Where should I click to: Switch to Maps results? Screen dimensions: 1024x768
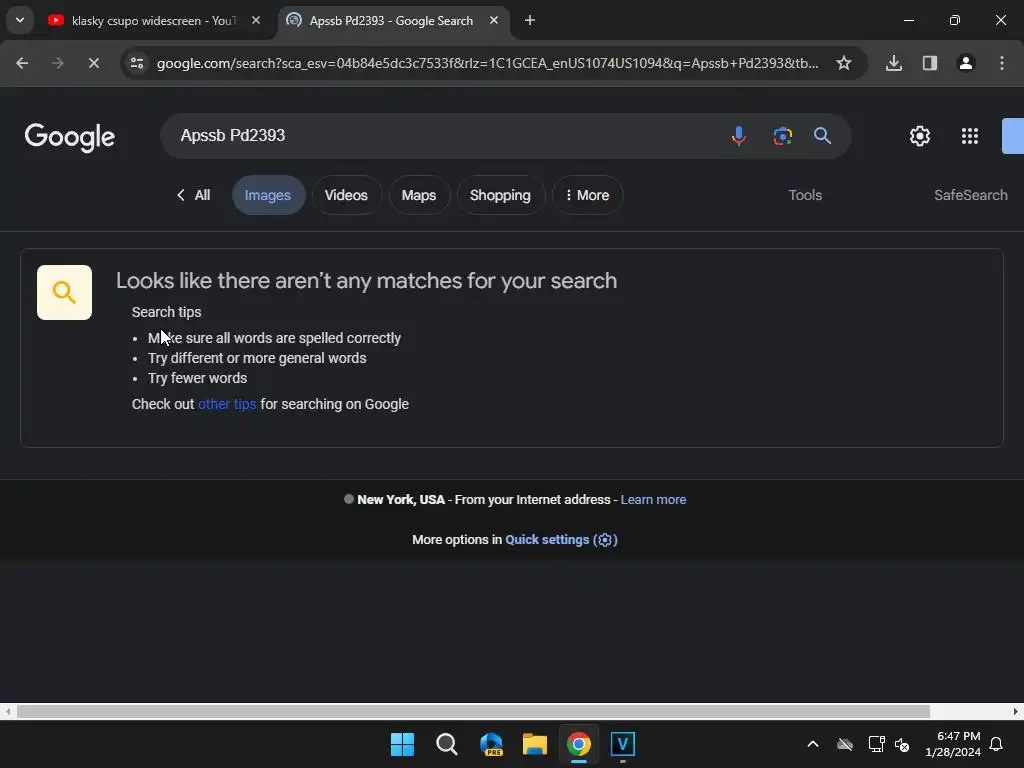(419, 195)
